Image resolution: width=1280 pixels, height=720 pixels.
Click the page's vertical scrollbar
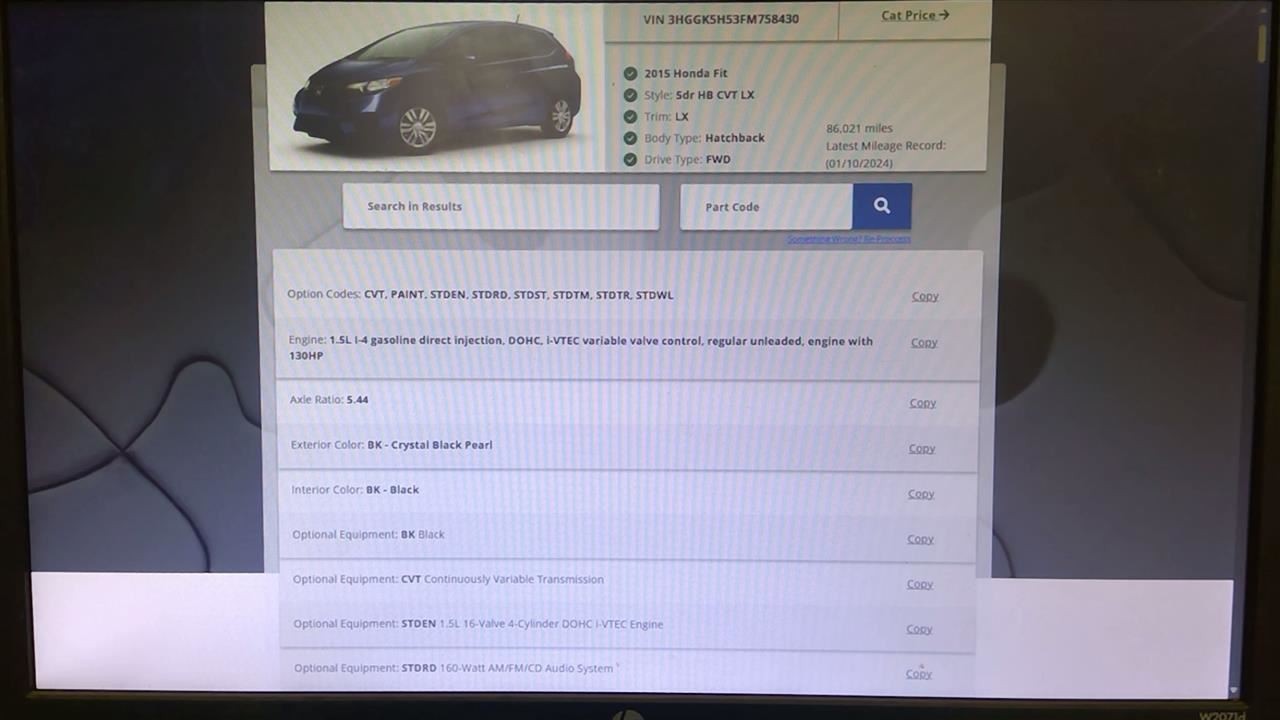pyautogui.click(x=1262, y=45)
